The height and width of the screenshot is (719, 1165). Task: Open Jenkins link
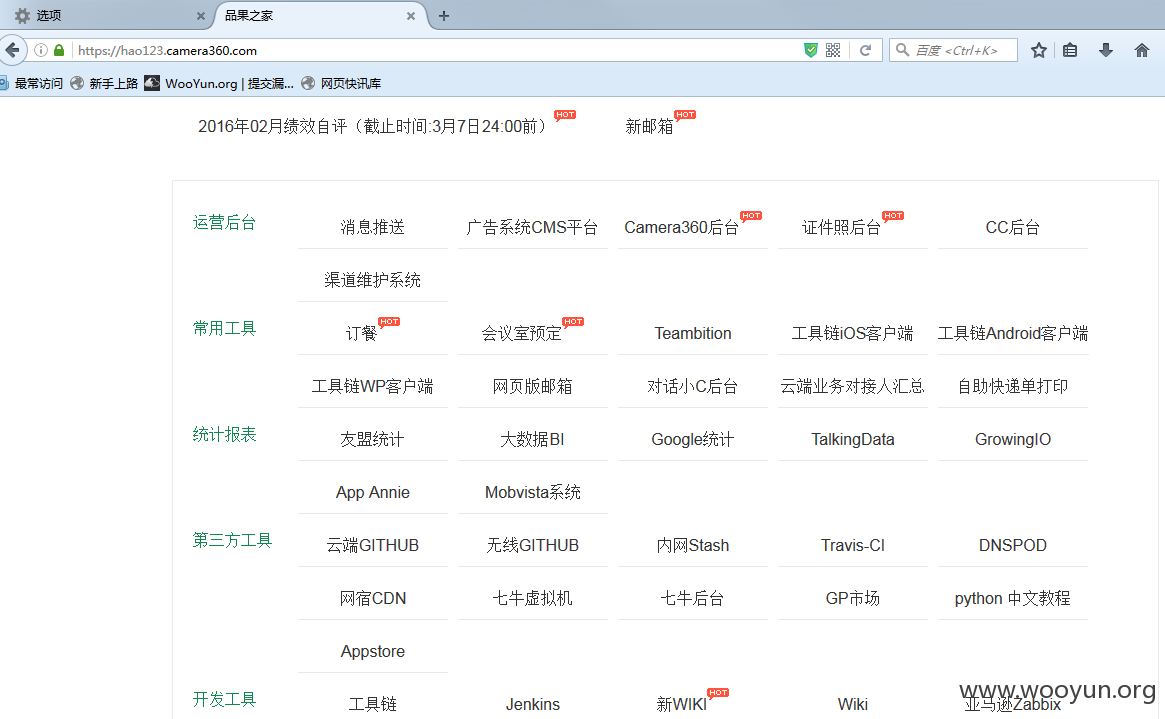pos(532,704)
